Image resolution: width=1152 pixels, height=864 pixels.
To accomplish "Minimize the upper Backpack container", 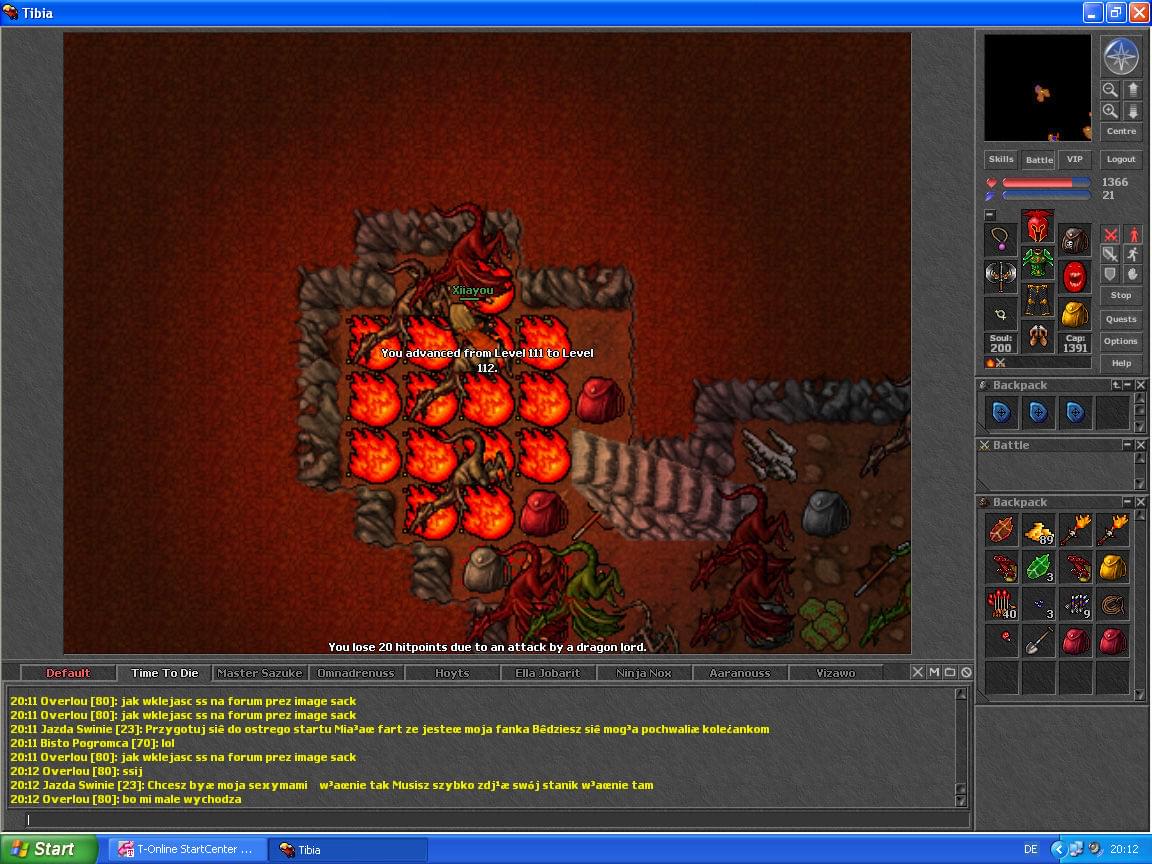I will pos(1128,385).
